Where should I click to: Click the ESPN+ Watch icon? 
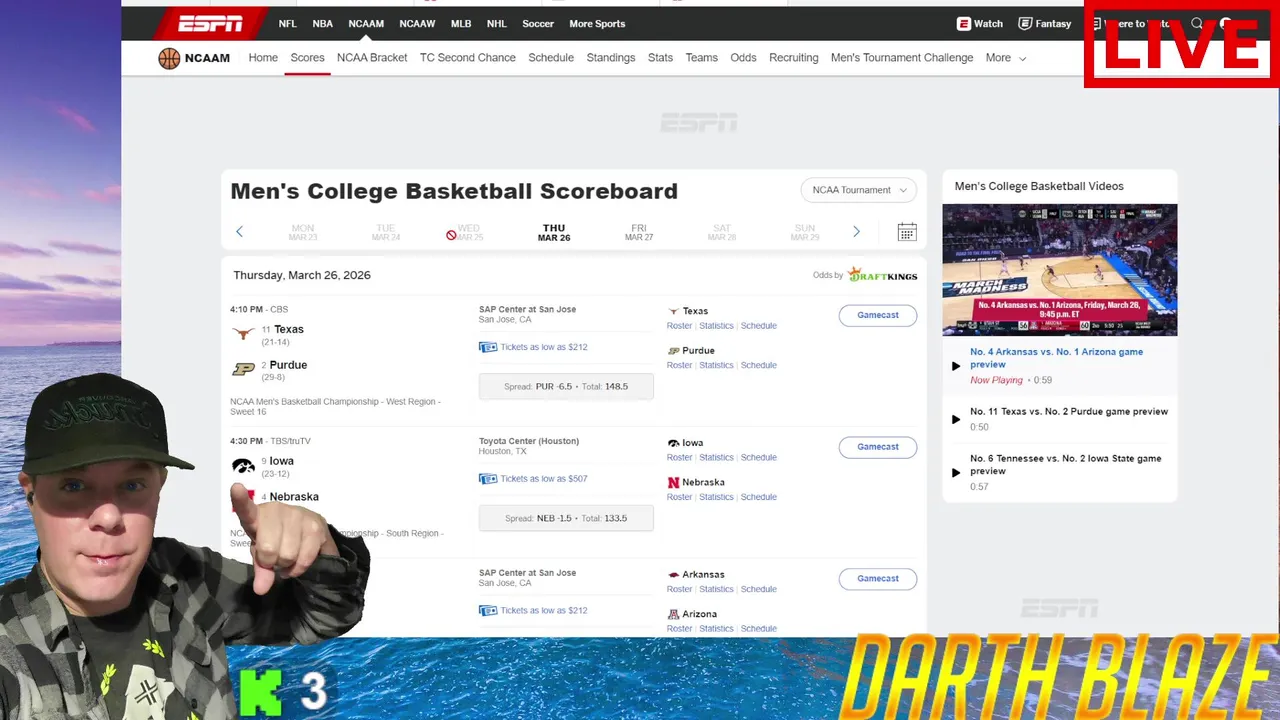(x=963, y=24)
